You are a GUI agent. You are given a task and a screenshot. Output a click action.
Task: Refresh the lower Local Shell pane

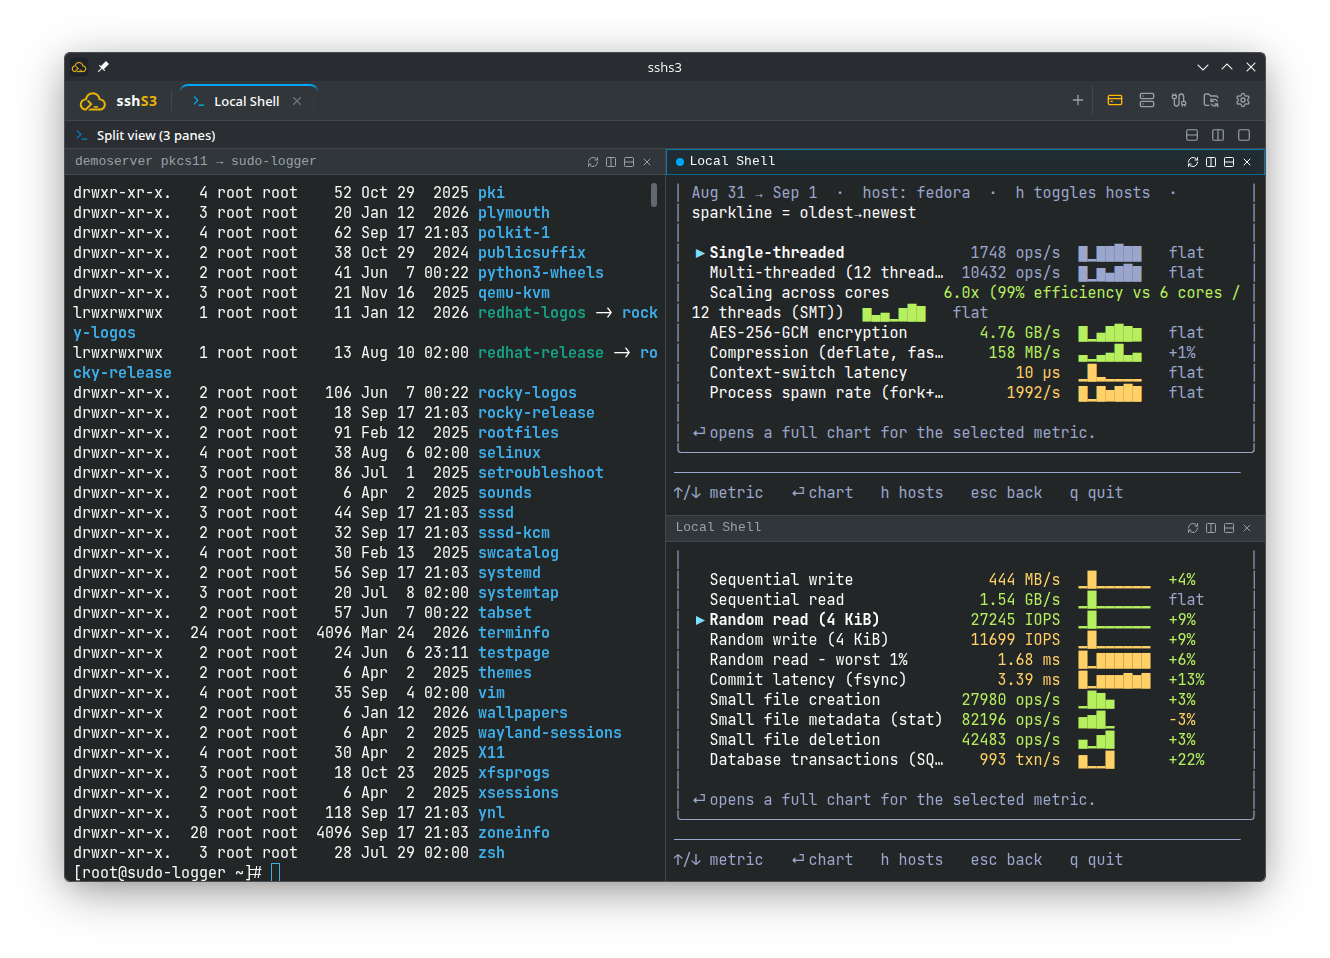[1193, 528]
